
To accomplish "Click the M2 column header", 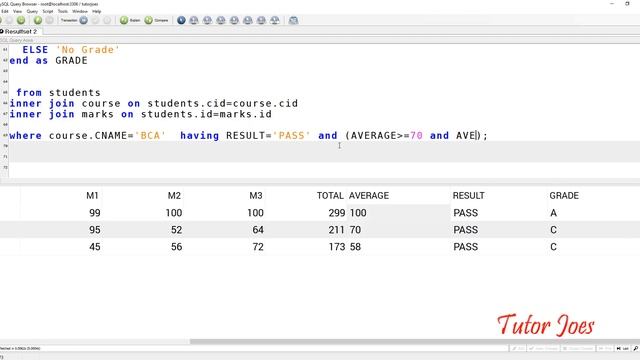I will point(174,196).
